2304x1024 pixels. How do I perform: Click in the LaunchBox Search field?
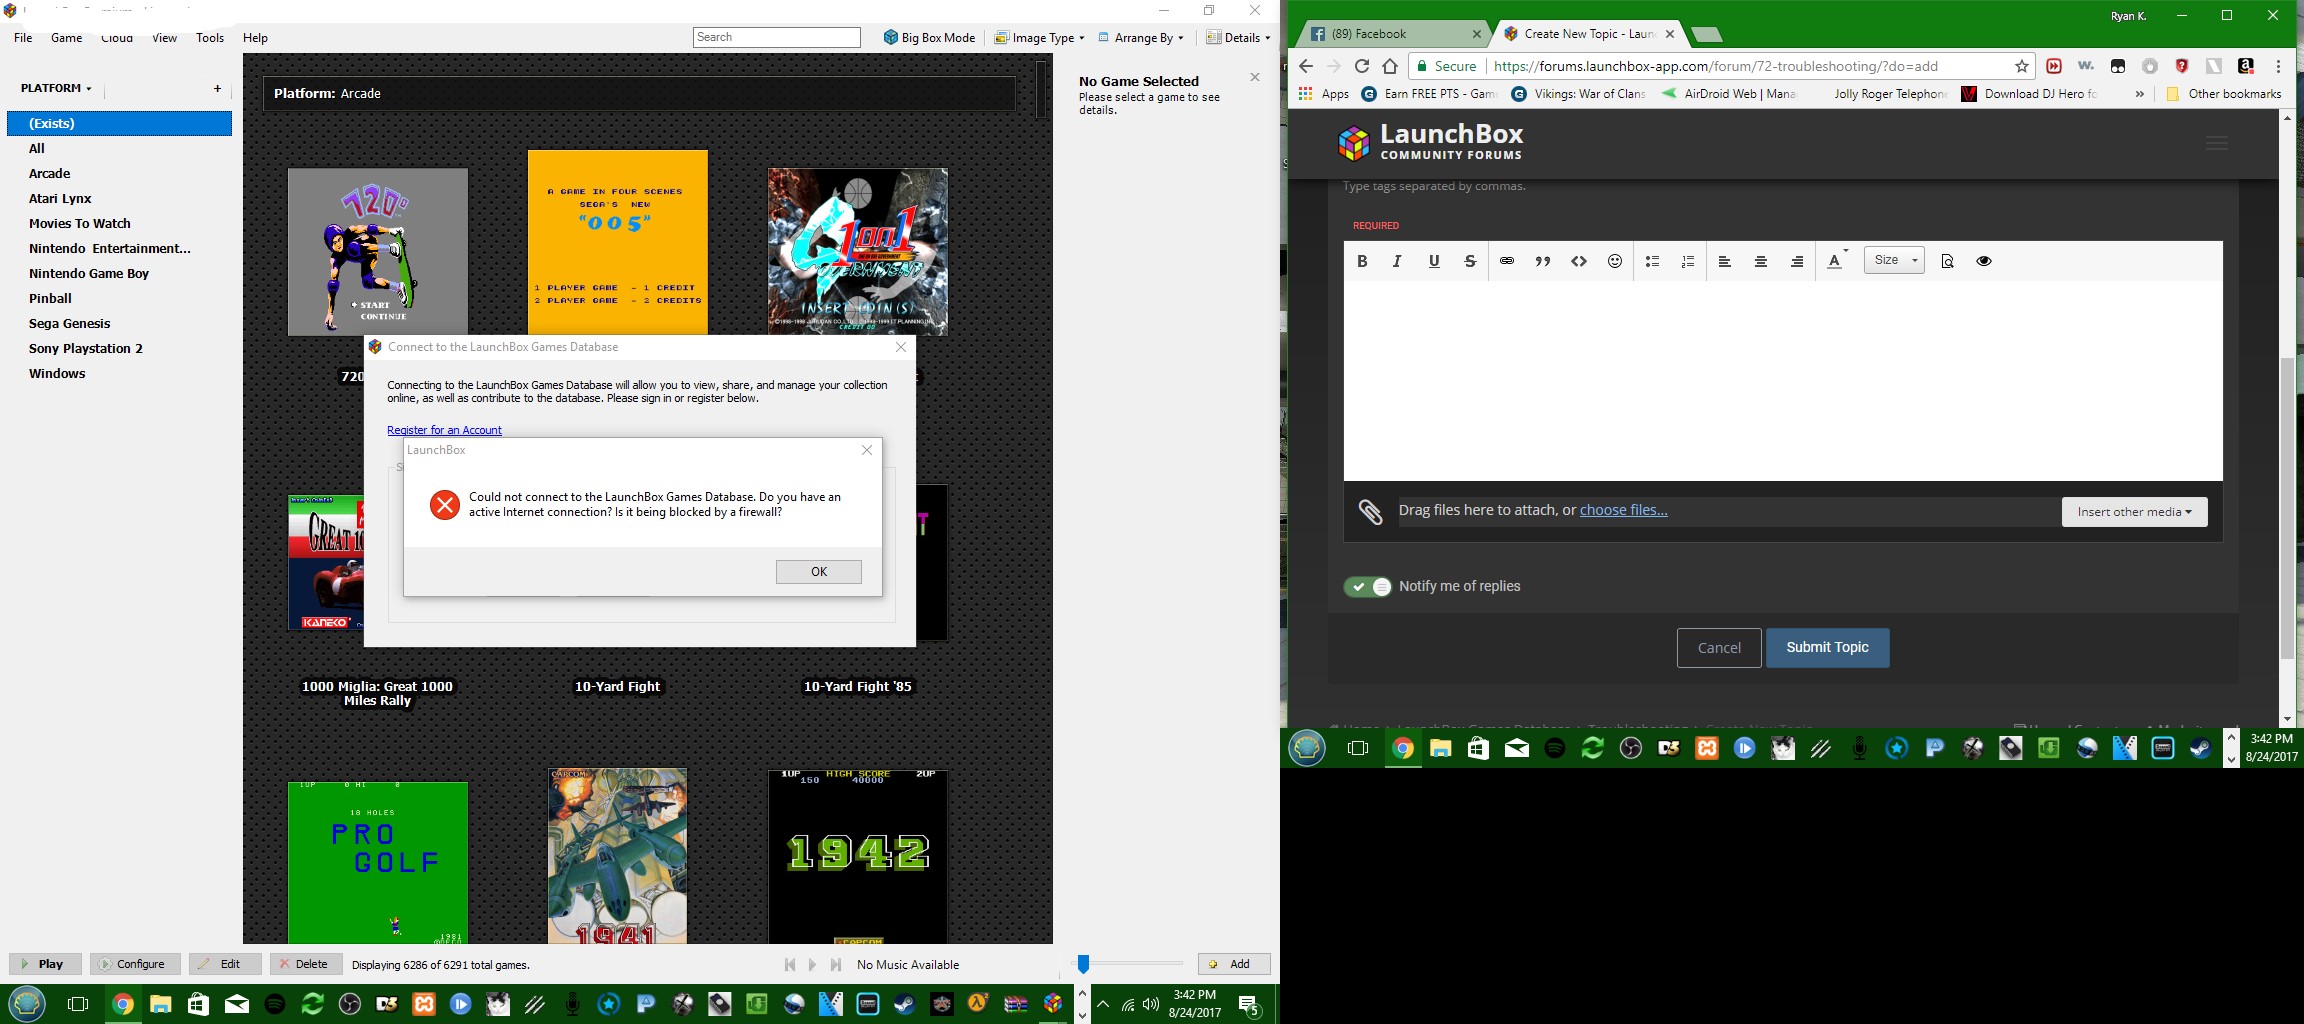coord(776,37)
